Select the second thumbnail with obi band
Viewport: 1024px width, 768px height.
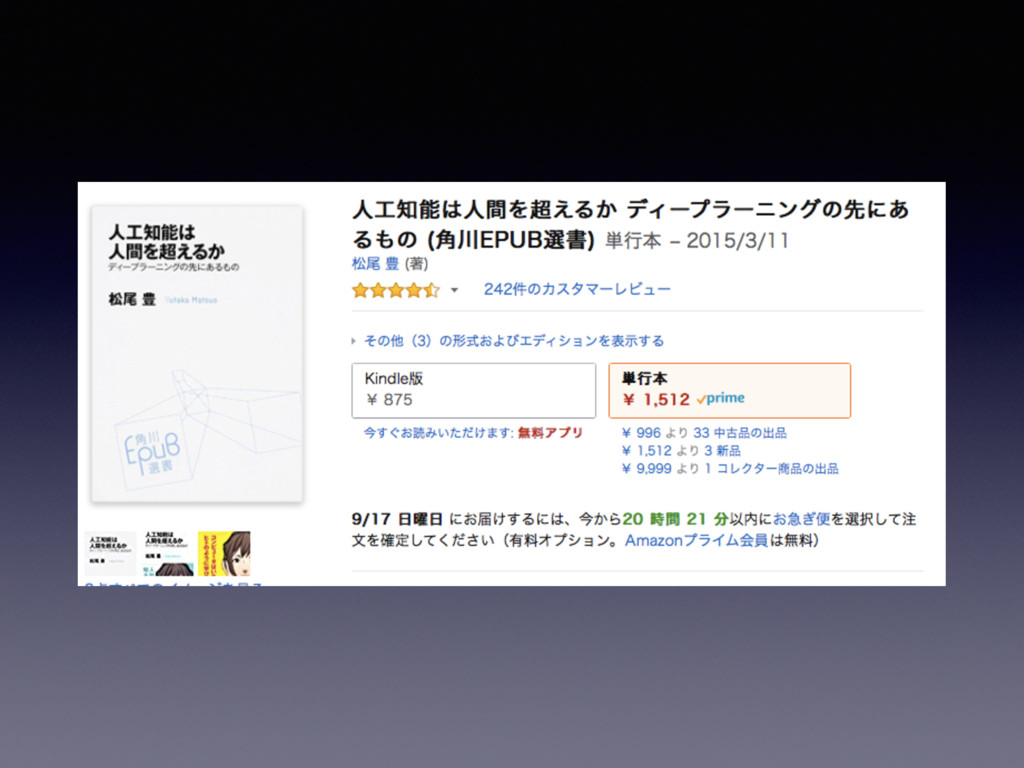click(x=168, y=553)
